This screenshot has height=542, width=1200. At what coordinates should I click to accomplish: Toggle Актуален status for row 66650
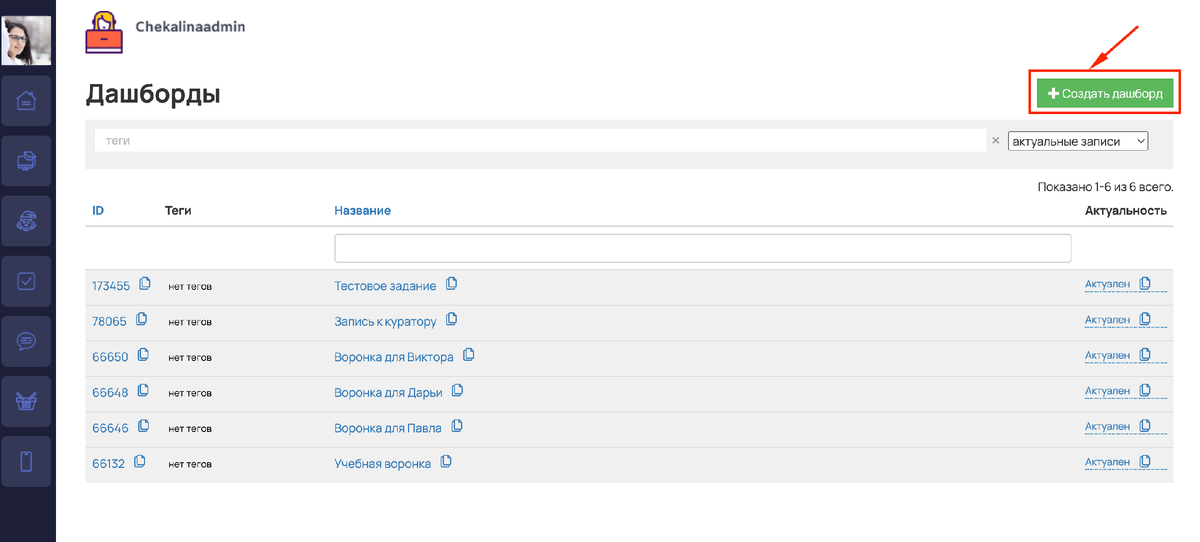1107,355
